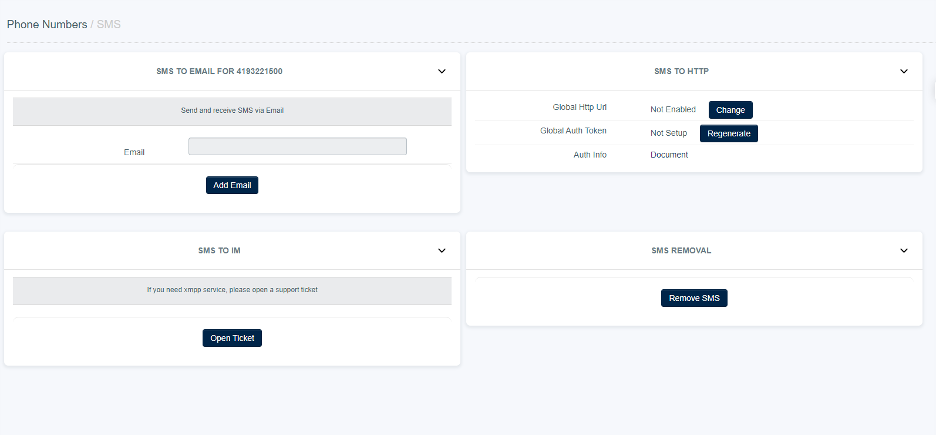Collapse the SMS to Email panel chevron
The image size is (936, 436).
442,71
